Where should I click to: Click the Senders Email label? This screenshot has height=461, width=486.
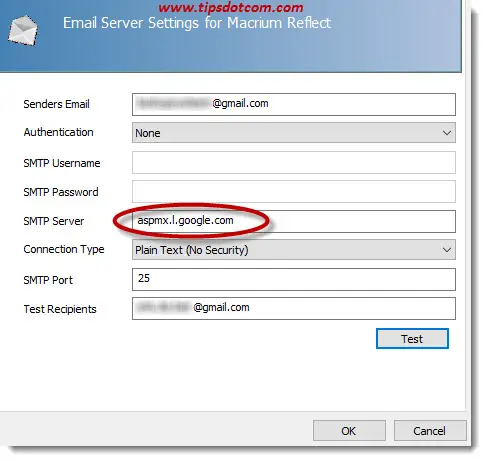tap(56, 104)
